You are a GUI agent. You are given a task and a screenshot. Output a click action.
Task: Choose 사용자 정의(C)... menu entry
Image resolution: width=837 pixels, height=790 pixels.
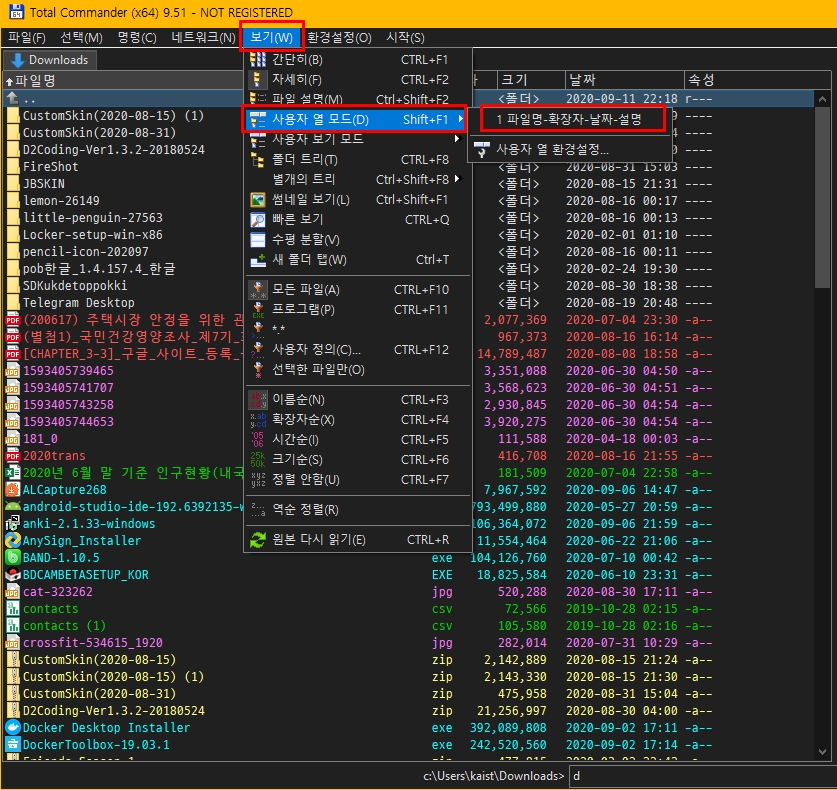pos(358,350)
